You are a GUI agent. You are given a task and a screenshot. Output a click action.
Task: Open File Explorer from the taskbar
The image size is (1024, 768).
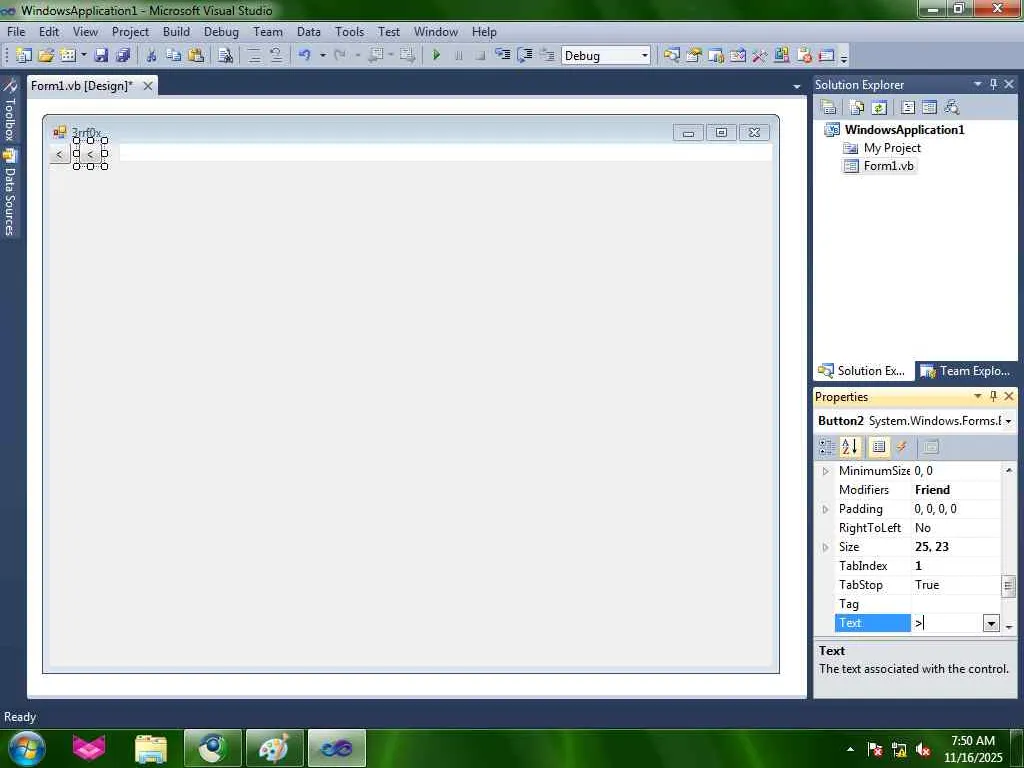[151, 748]
